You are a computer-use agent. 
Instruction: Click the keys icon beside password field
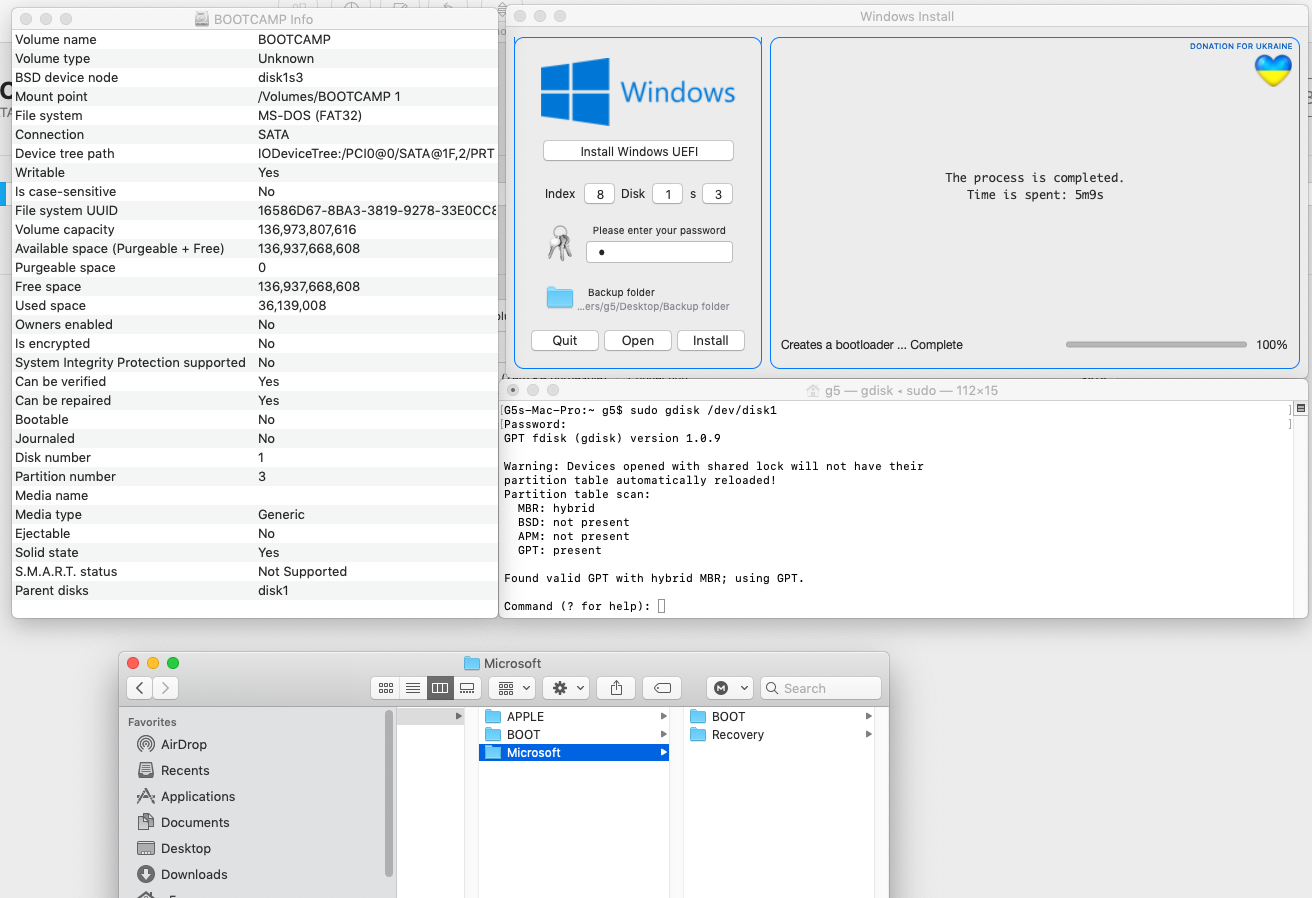560,243
